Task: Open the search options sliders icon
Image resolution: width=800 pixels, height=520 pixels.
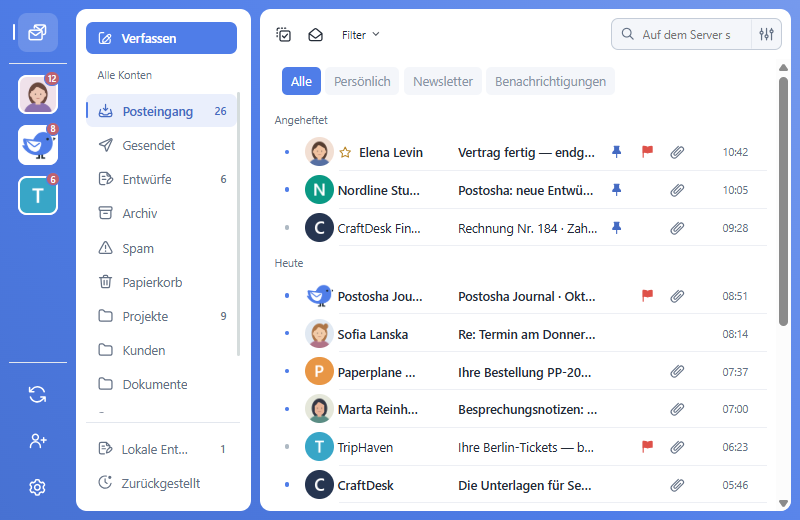Action: point(766,35)
